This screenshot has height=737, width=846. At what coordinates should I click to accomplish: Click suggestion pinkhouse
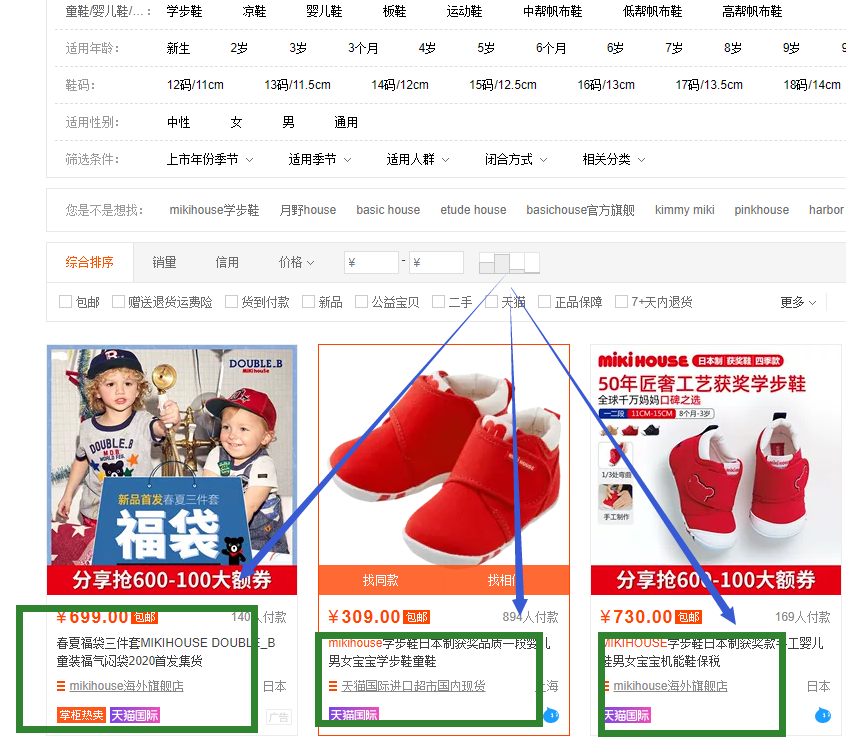pyautogui.click(x=761, y=210)
